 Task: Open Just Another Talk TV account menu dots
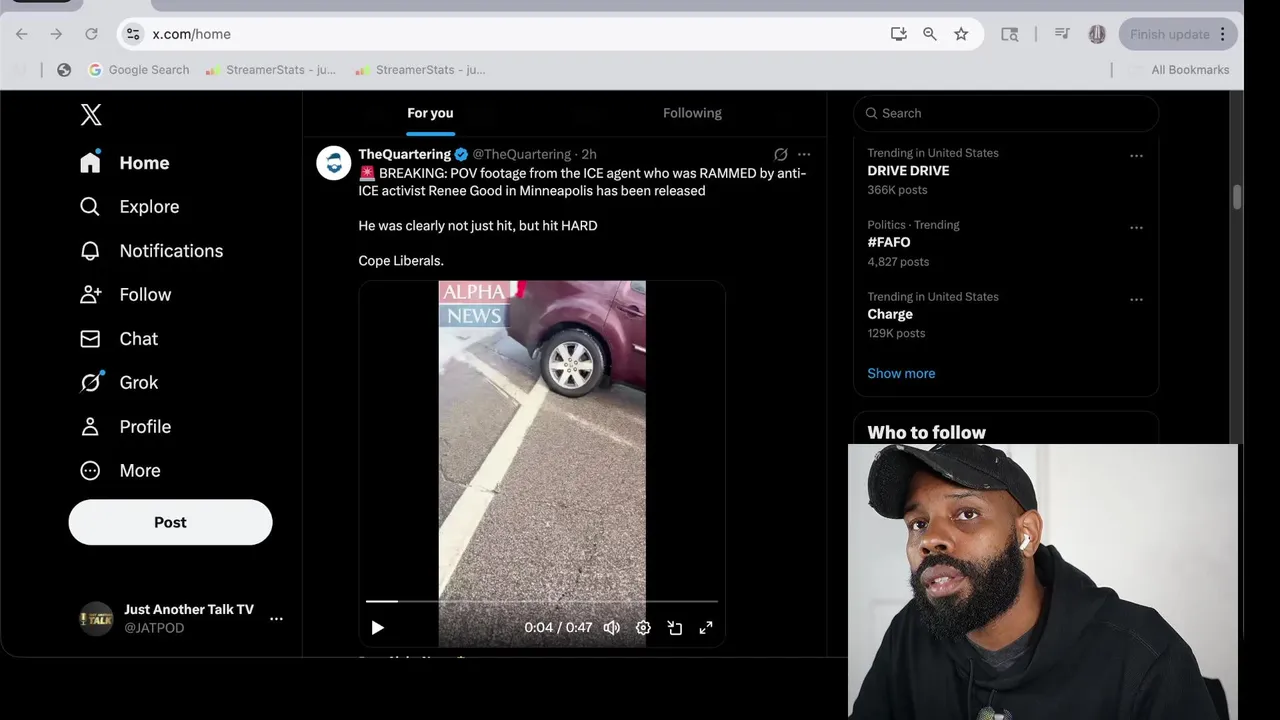pos(276,619)
